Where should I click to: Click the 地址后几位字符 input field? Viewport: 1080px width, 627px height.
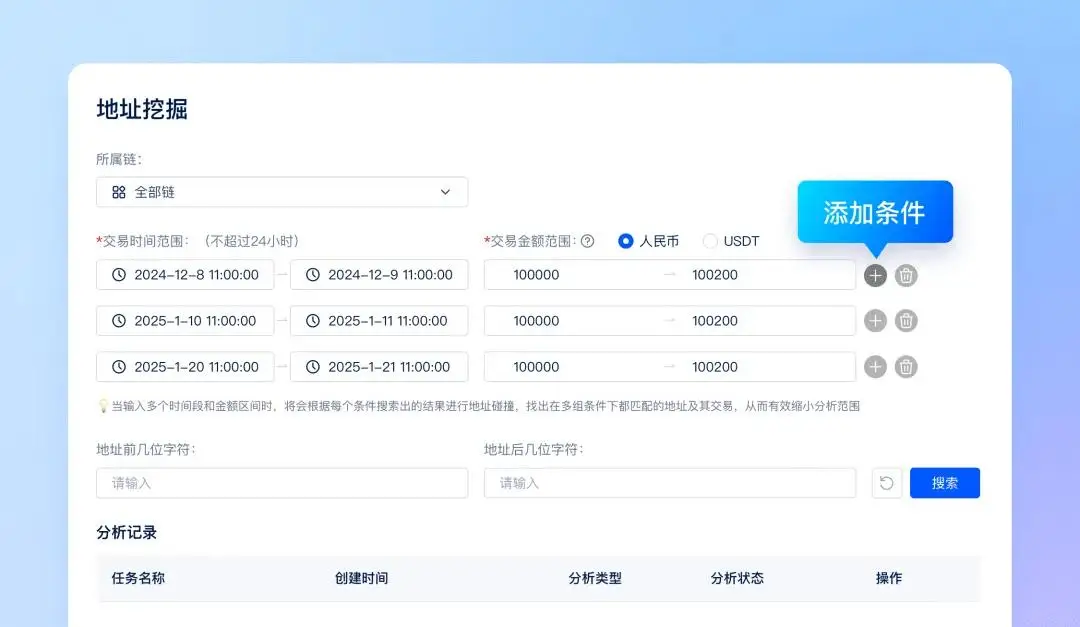(x=670, y=482)
